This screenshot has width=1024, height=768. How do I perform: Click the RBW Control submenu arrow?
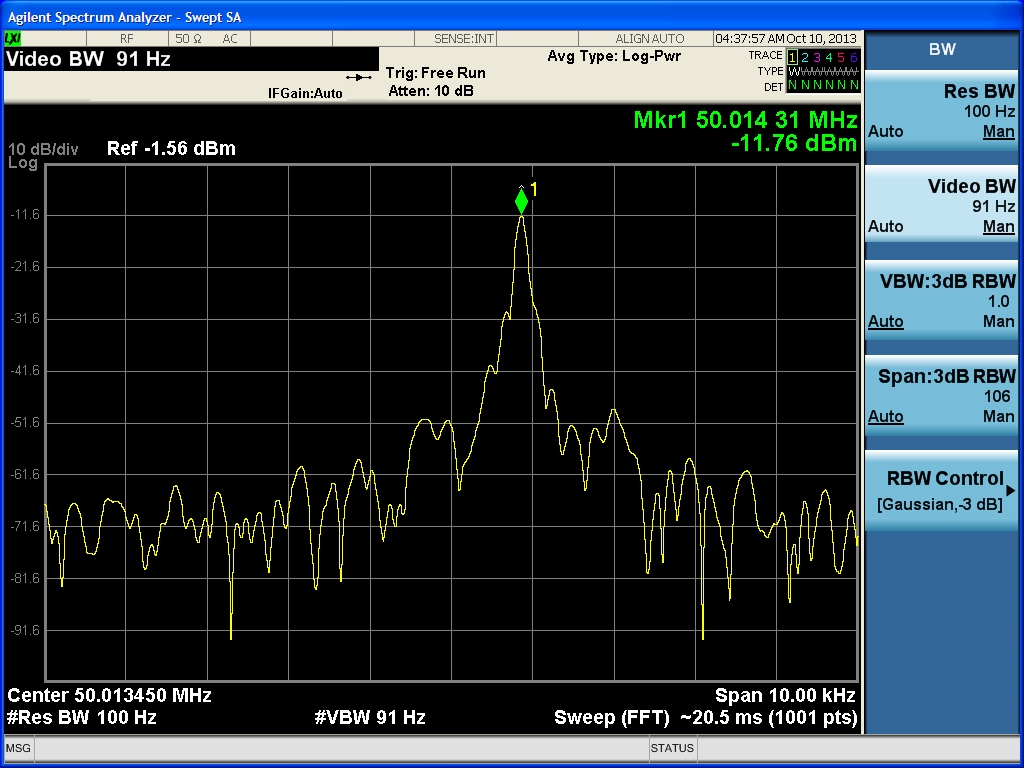[1011, 490]
